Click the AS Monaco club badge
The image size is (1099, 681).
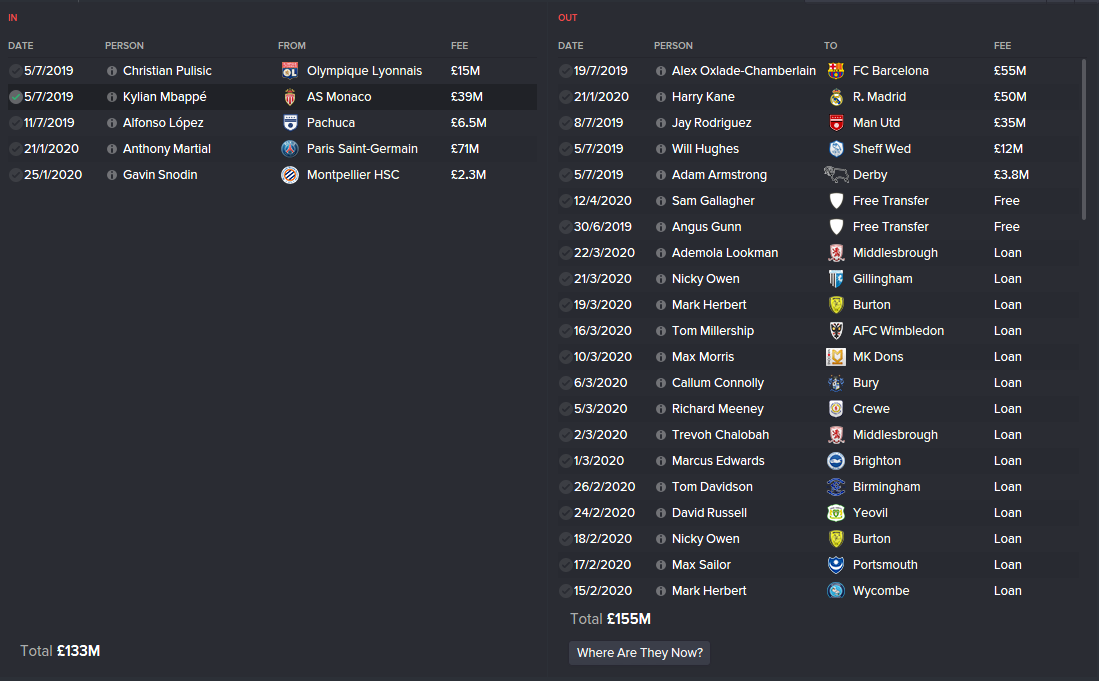click(290, 97)
